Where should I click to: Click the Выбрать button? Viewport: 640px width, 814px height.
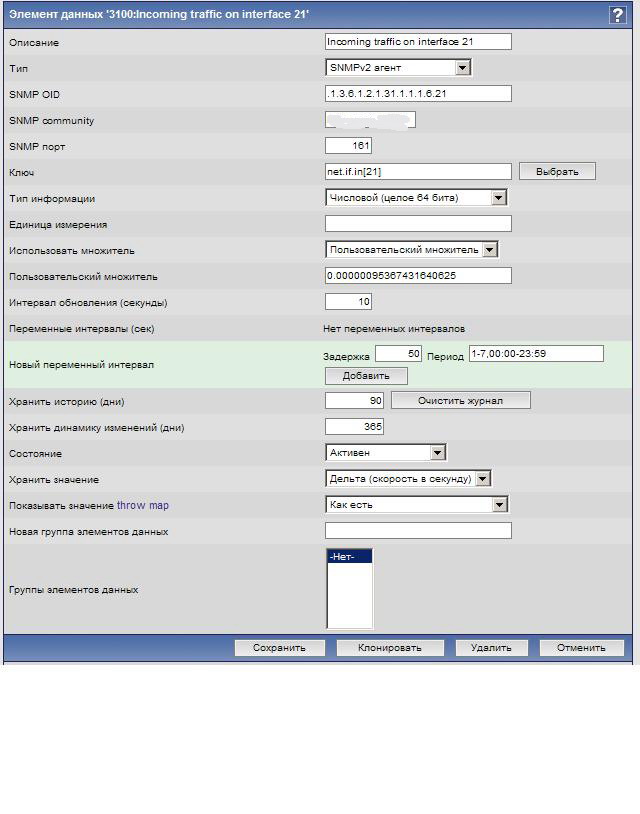[x=557, y=171]
